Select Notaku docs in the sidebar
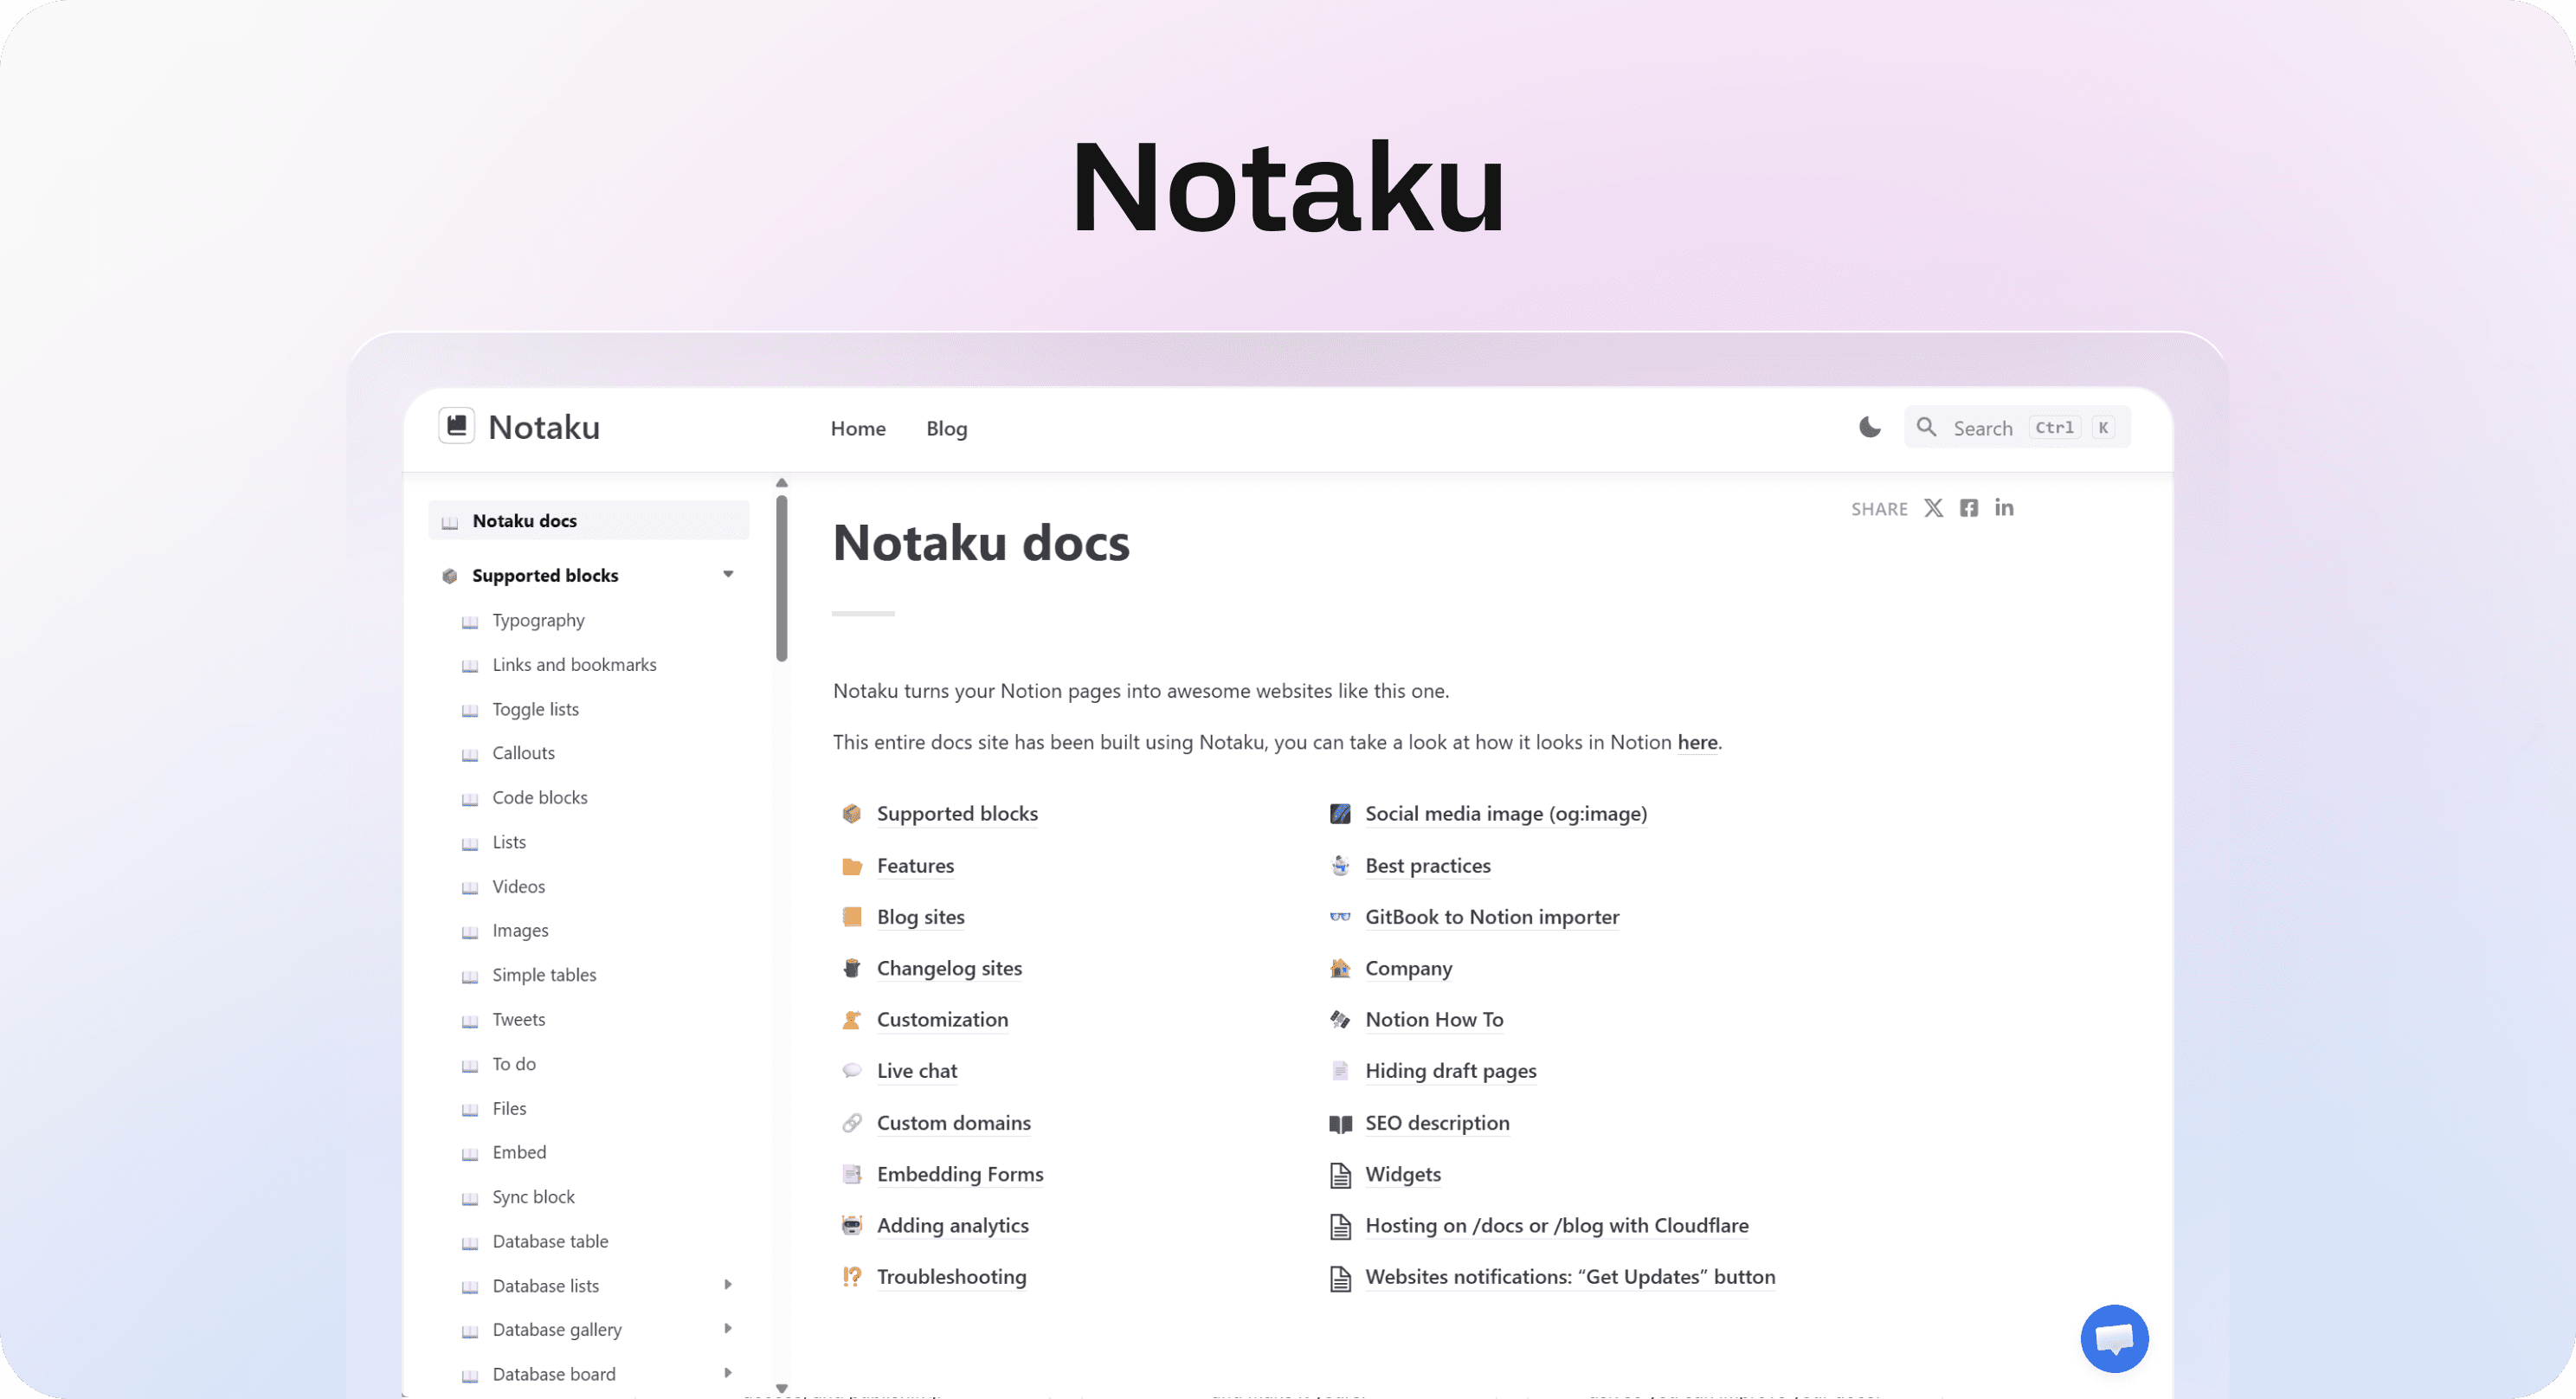Image resolution: width=2576 pixels, height=1399 pixels. point(588,520)
